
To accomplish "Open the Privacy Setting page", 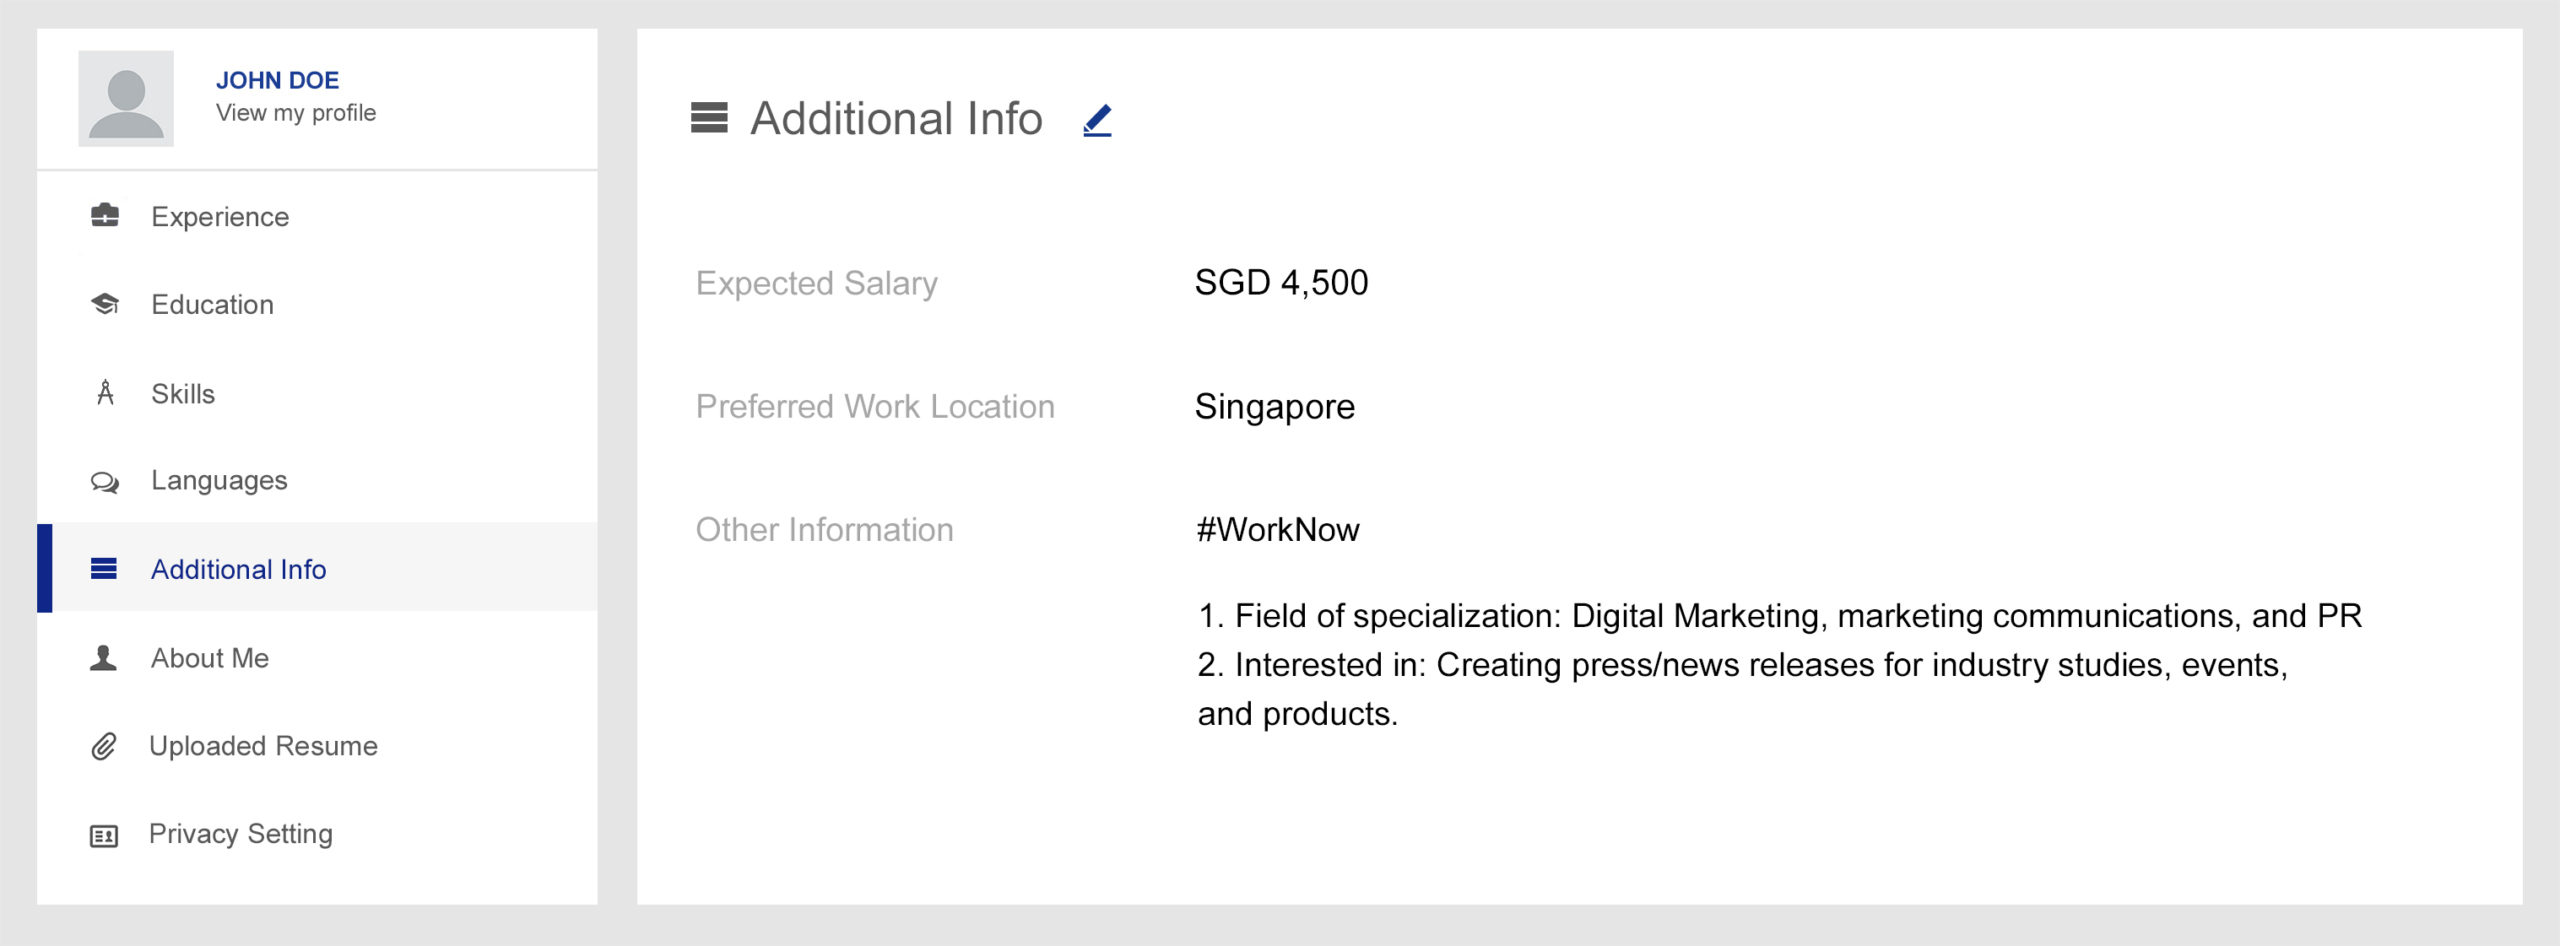I will point(241,833).
